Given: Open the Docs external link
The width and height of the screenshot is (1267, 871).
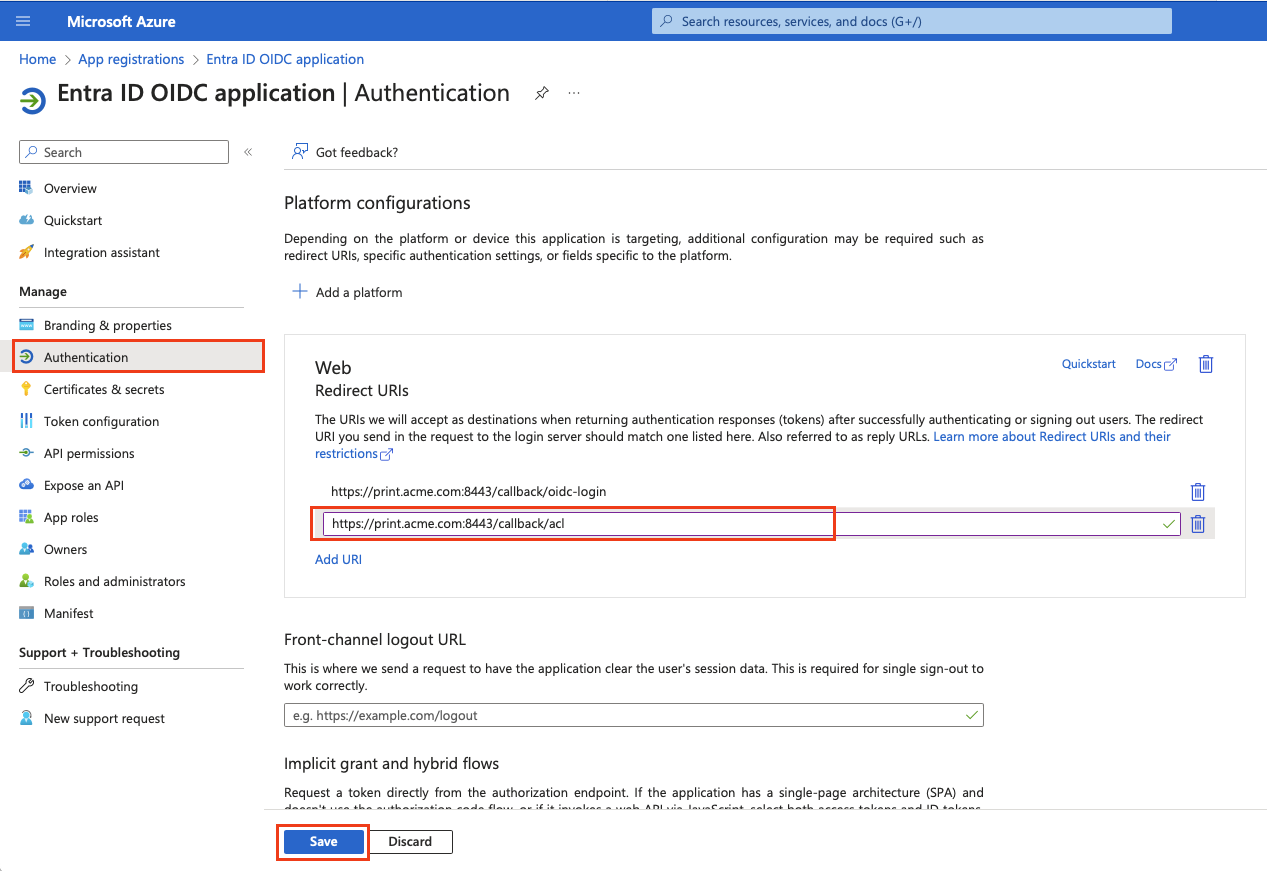Looking at the screenshot, I should (x=1156, y=364).
